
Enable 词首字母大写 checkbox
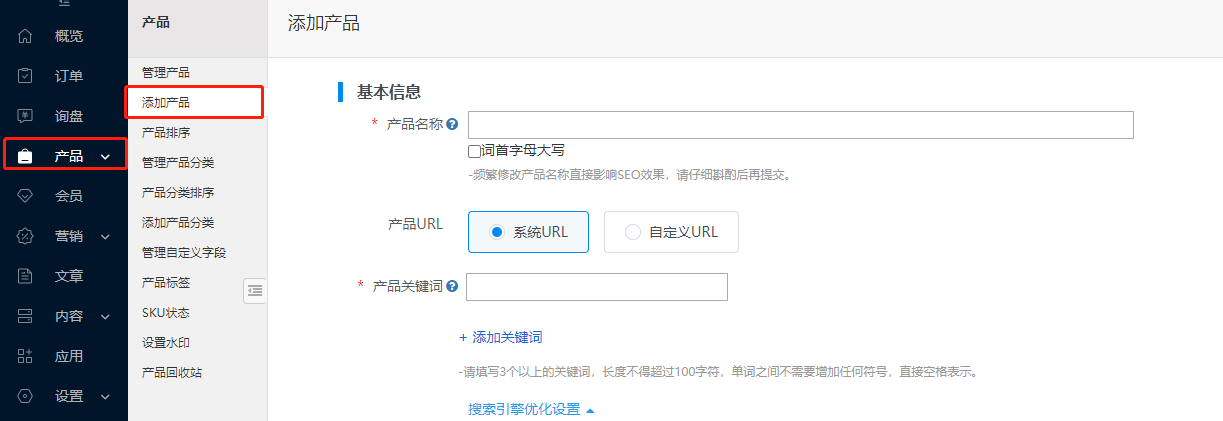coord(474,151)
